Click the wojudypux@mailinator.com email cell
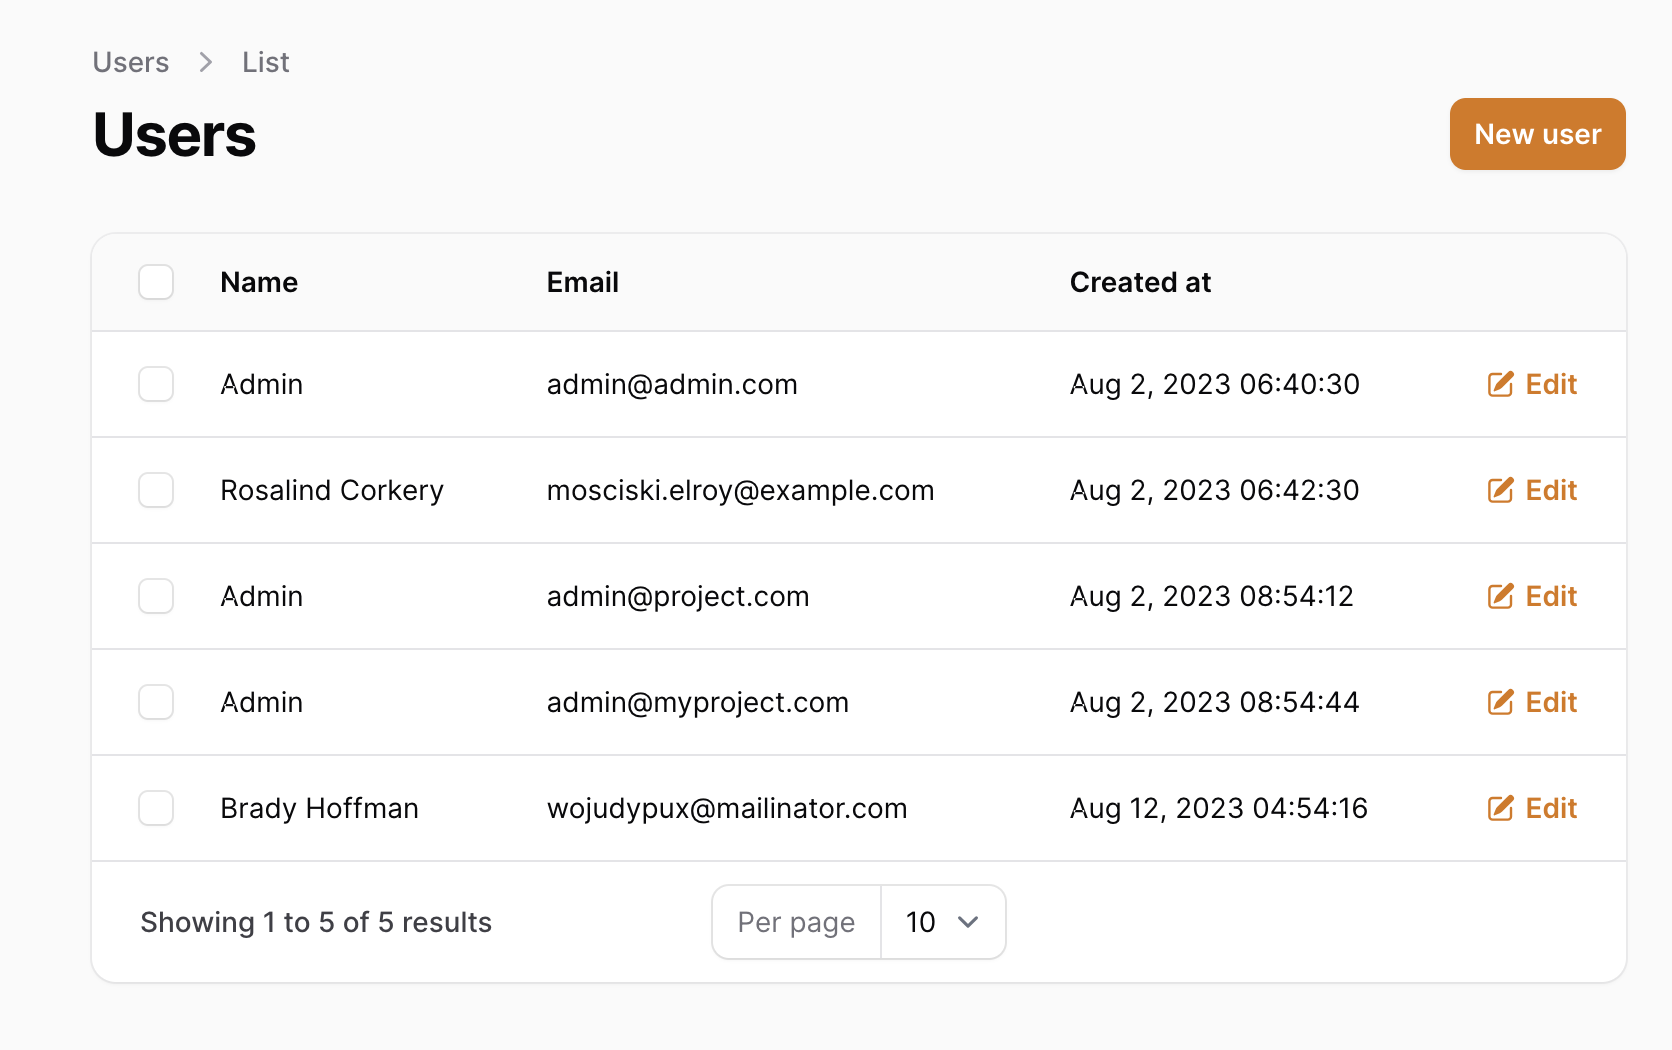The height and width of the screenshot is (1050, 1672). tap(727, 808)
